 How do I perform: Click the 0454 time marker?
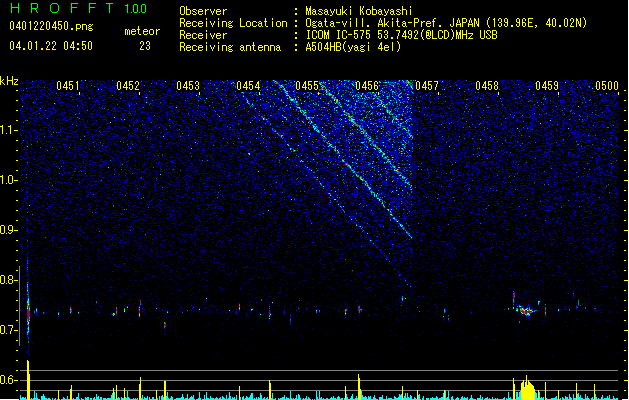[x=248, y=85]
